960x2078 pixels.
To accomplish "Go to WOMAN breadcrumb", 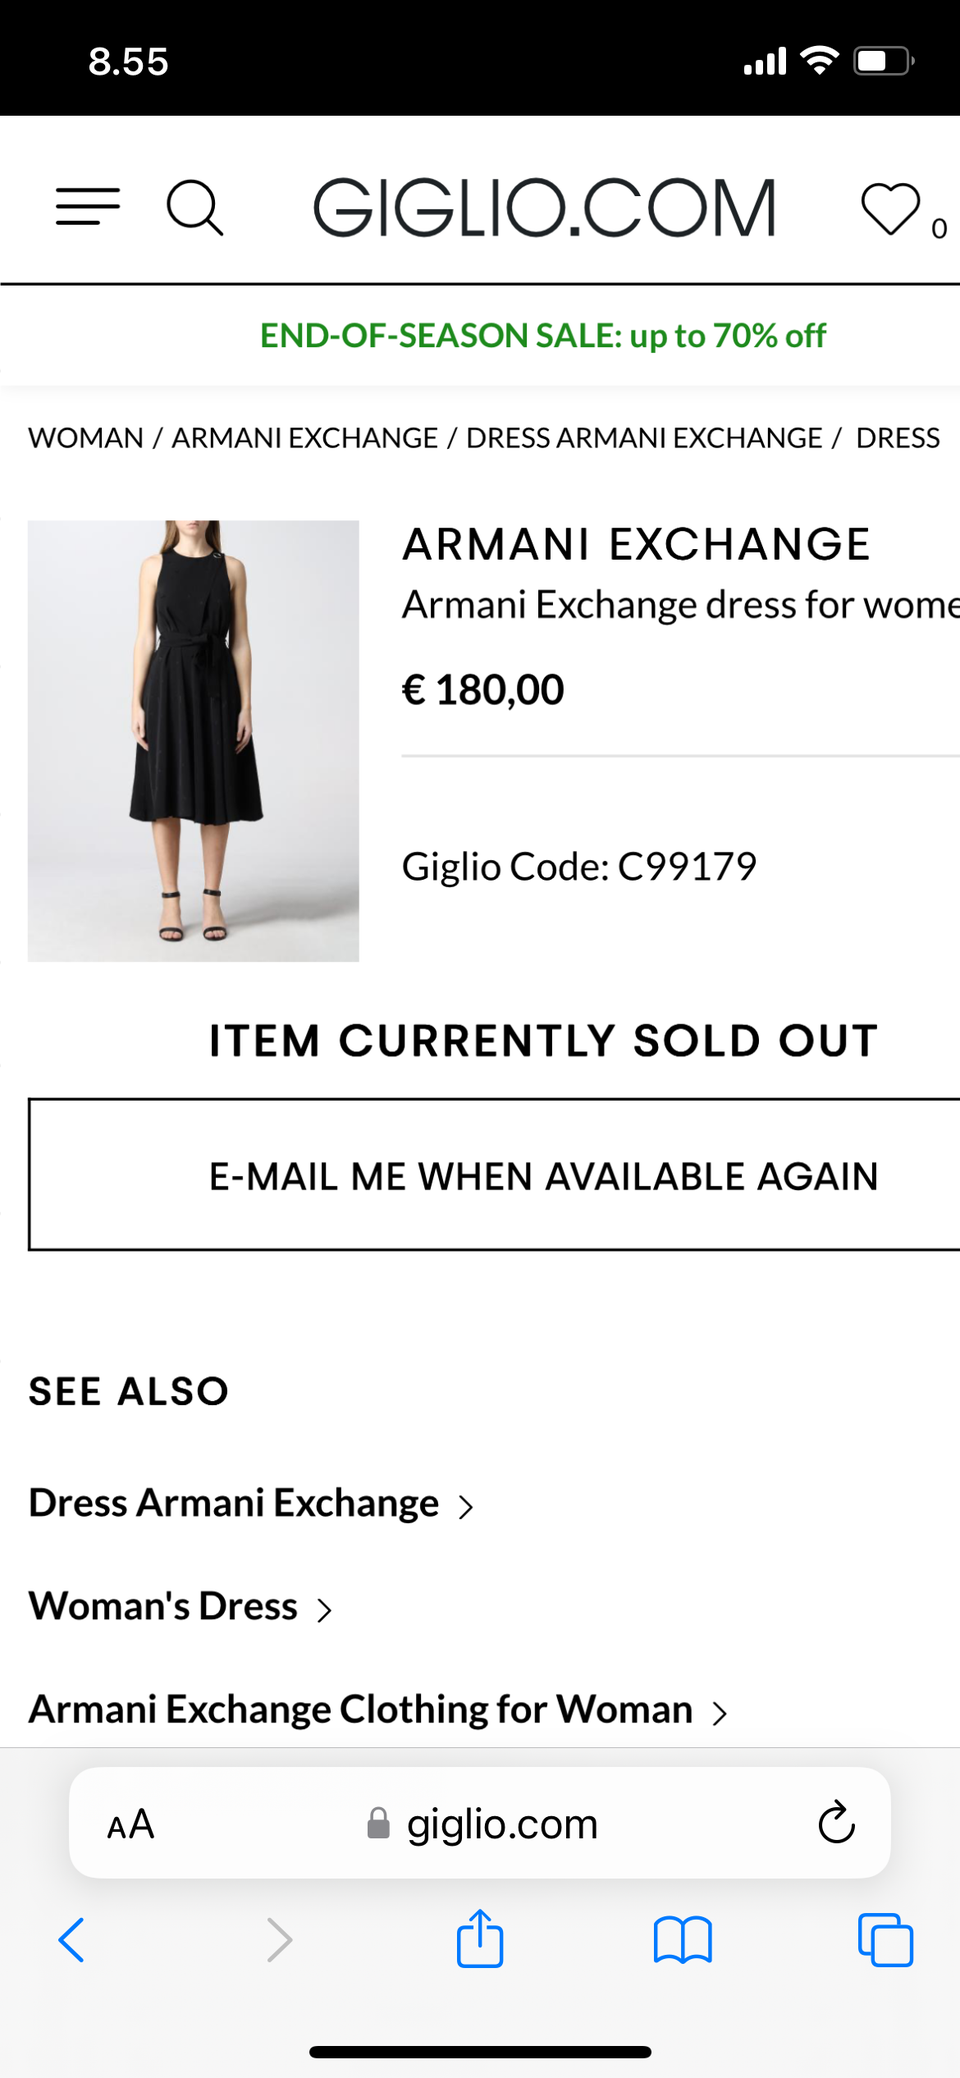I will click(86, 438).
